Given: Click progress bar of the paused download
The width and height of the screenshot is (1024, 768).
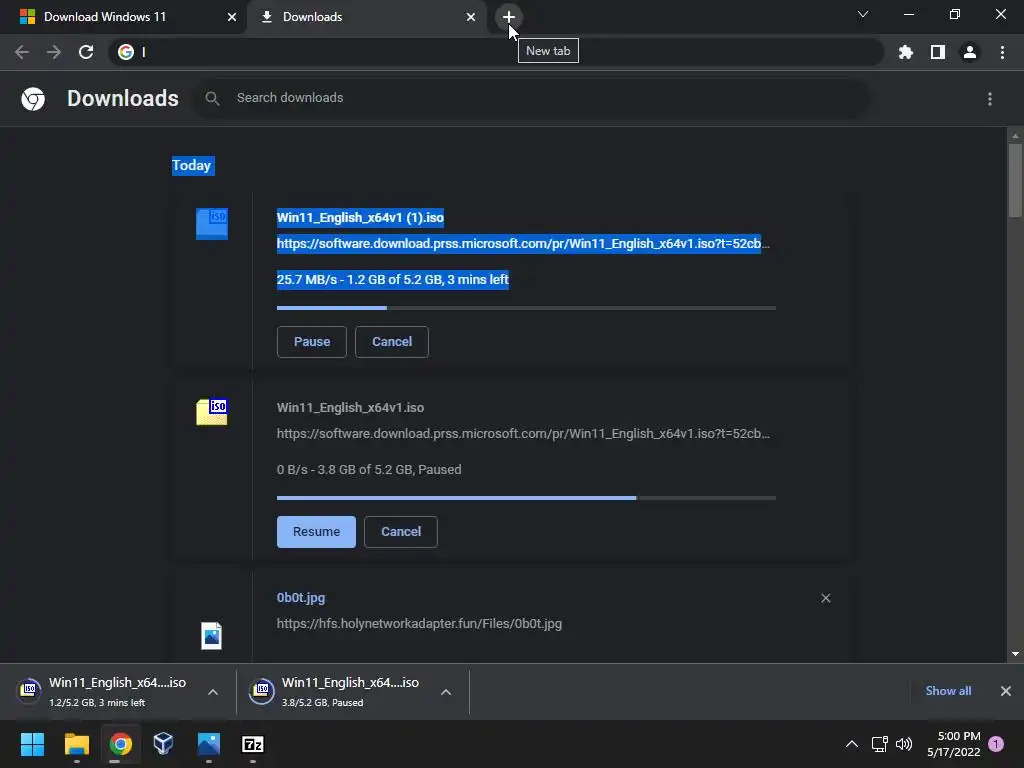Looking at the screenshot, I should coord(526,498).
